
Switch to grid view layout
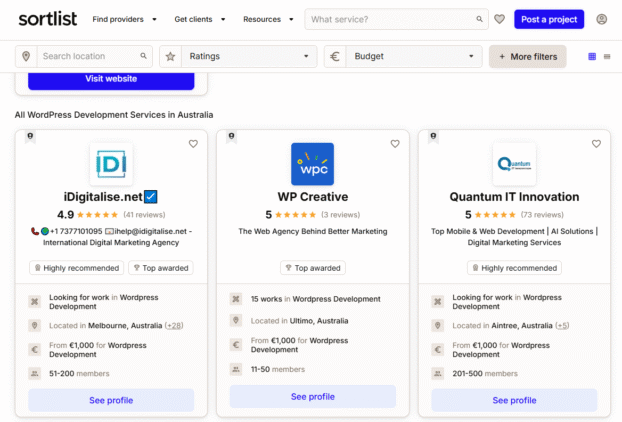[592, 56]
